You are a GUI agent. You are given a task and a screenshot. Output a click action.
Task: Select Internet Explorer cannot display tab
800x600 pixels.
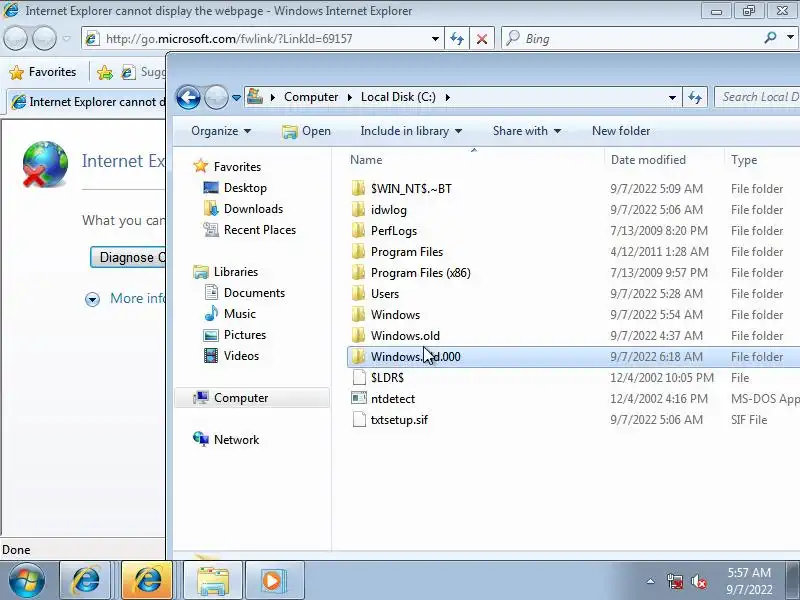point(88,102)
